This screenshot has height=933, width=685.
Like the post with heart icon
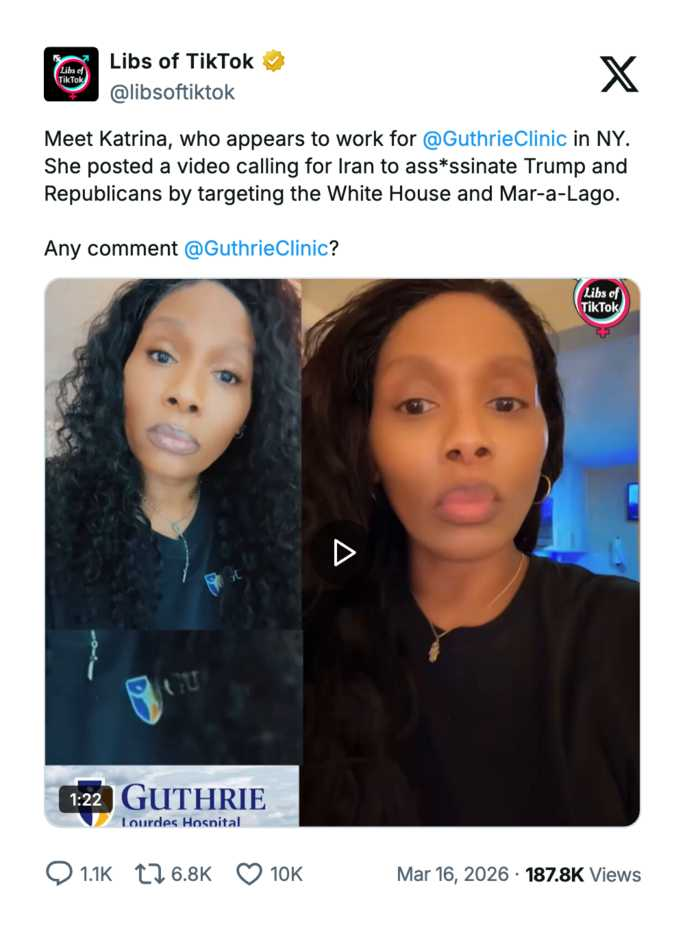tap(249, 874)
